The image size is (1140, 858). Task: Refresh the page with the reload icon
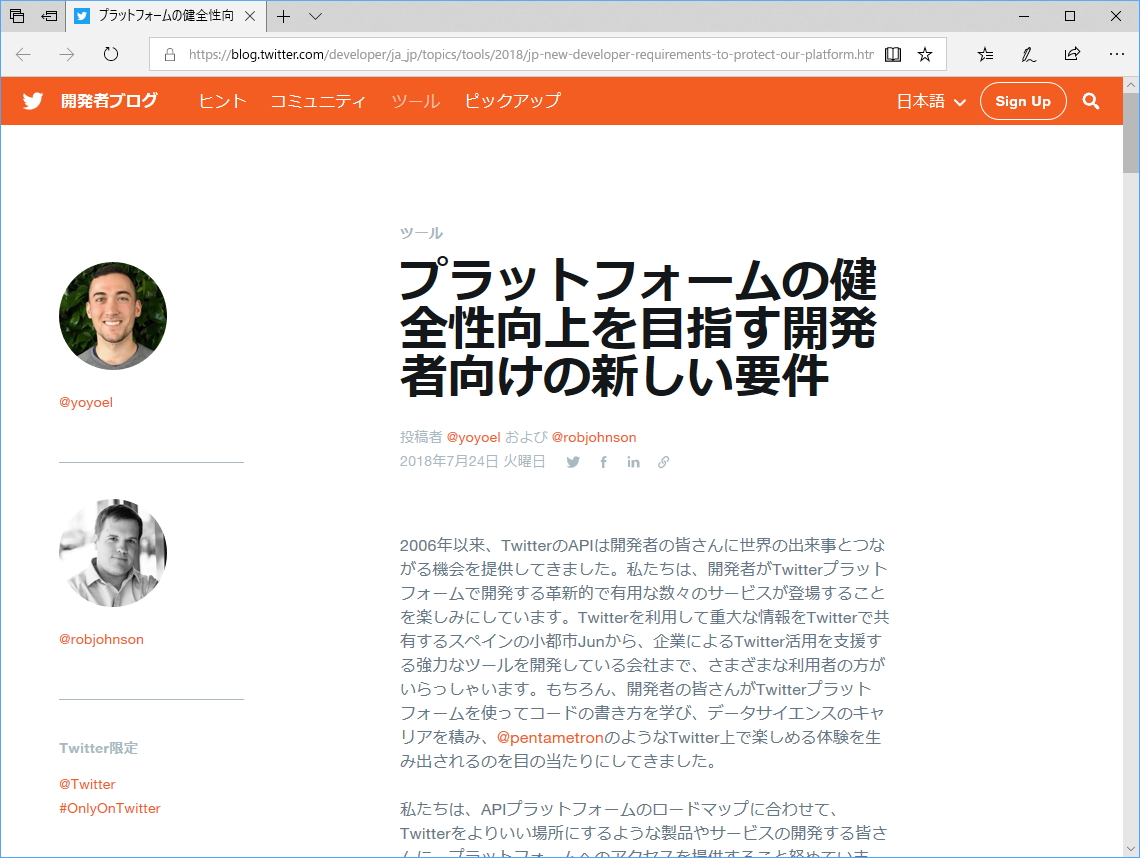coord(110,55)
